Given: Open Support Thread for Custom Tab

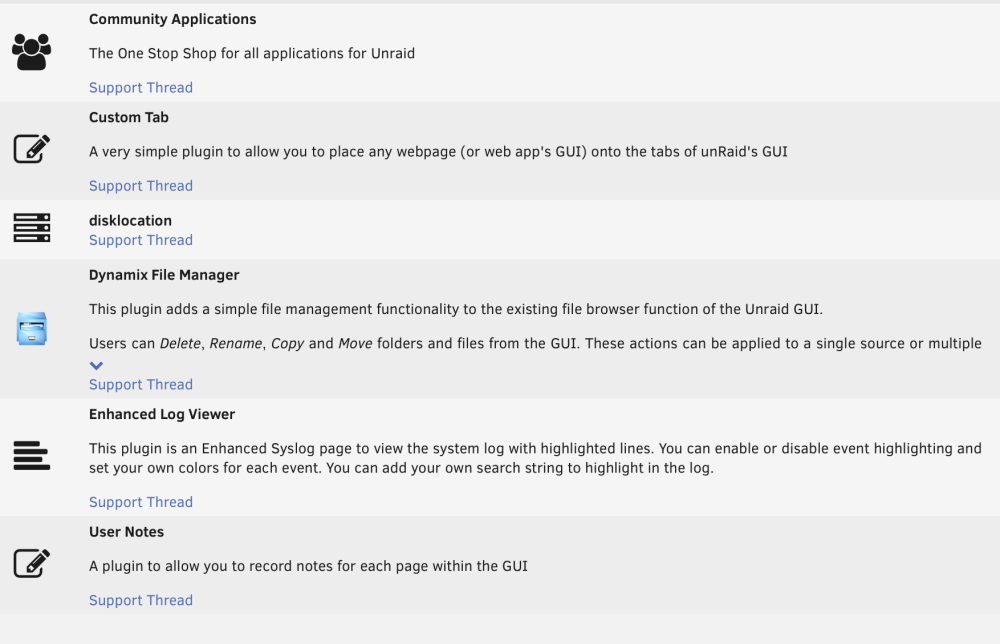Looking at the screenshot, I should (x=141, y=186).
